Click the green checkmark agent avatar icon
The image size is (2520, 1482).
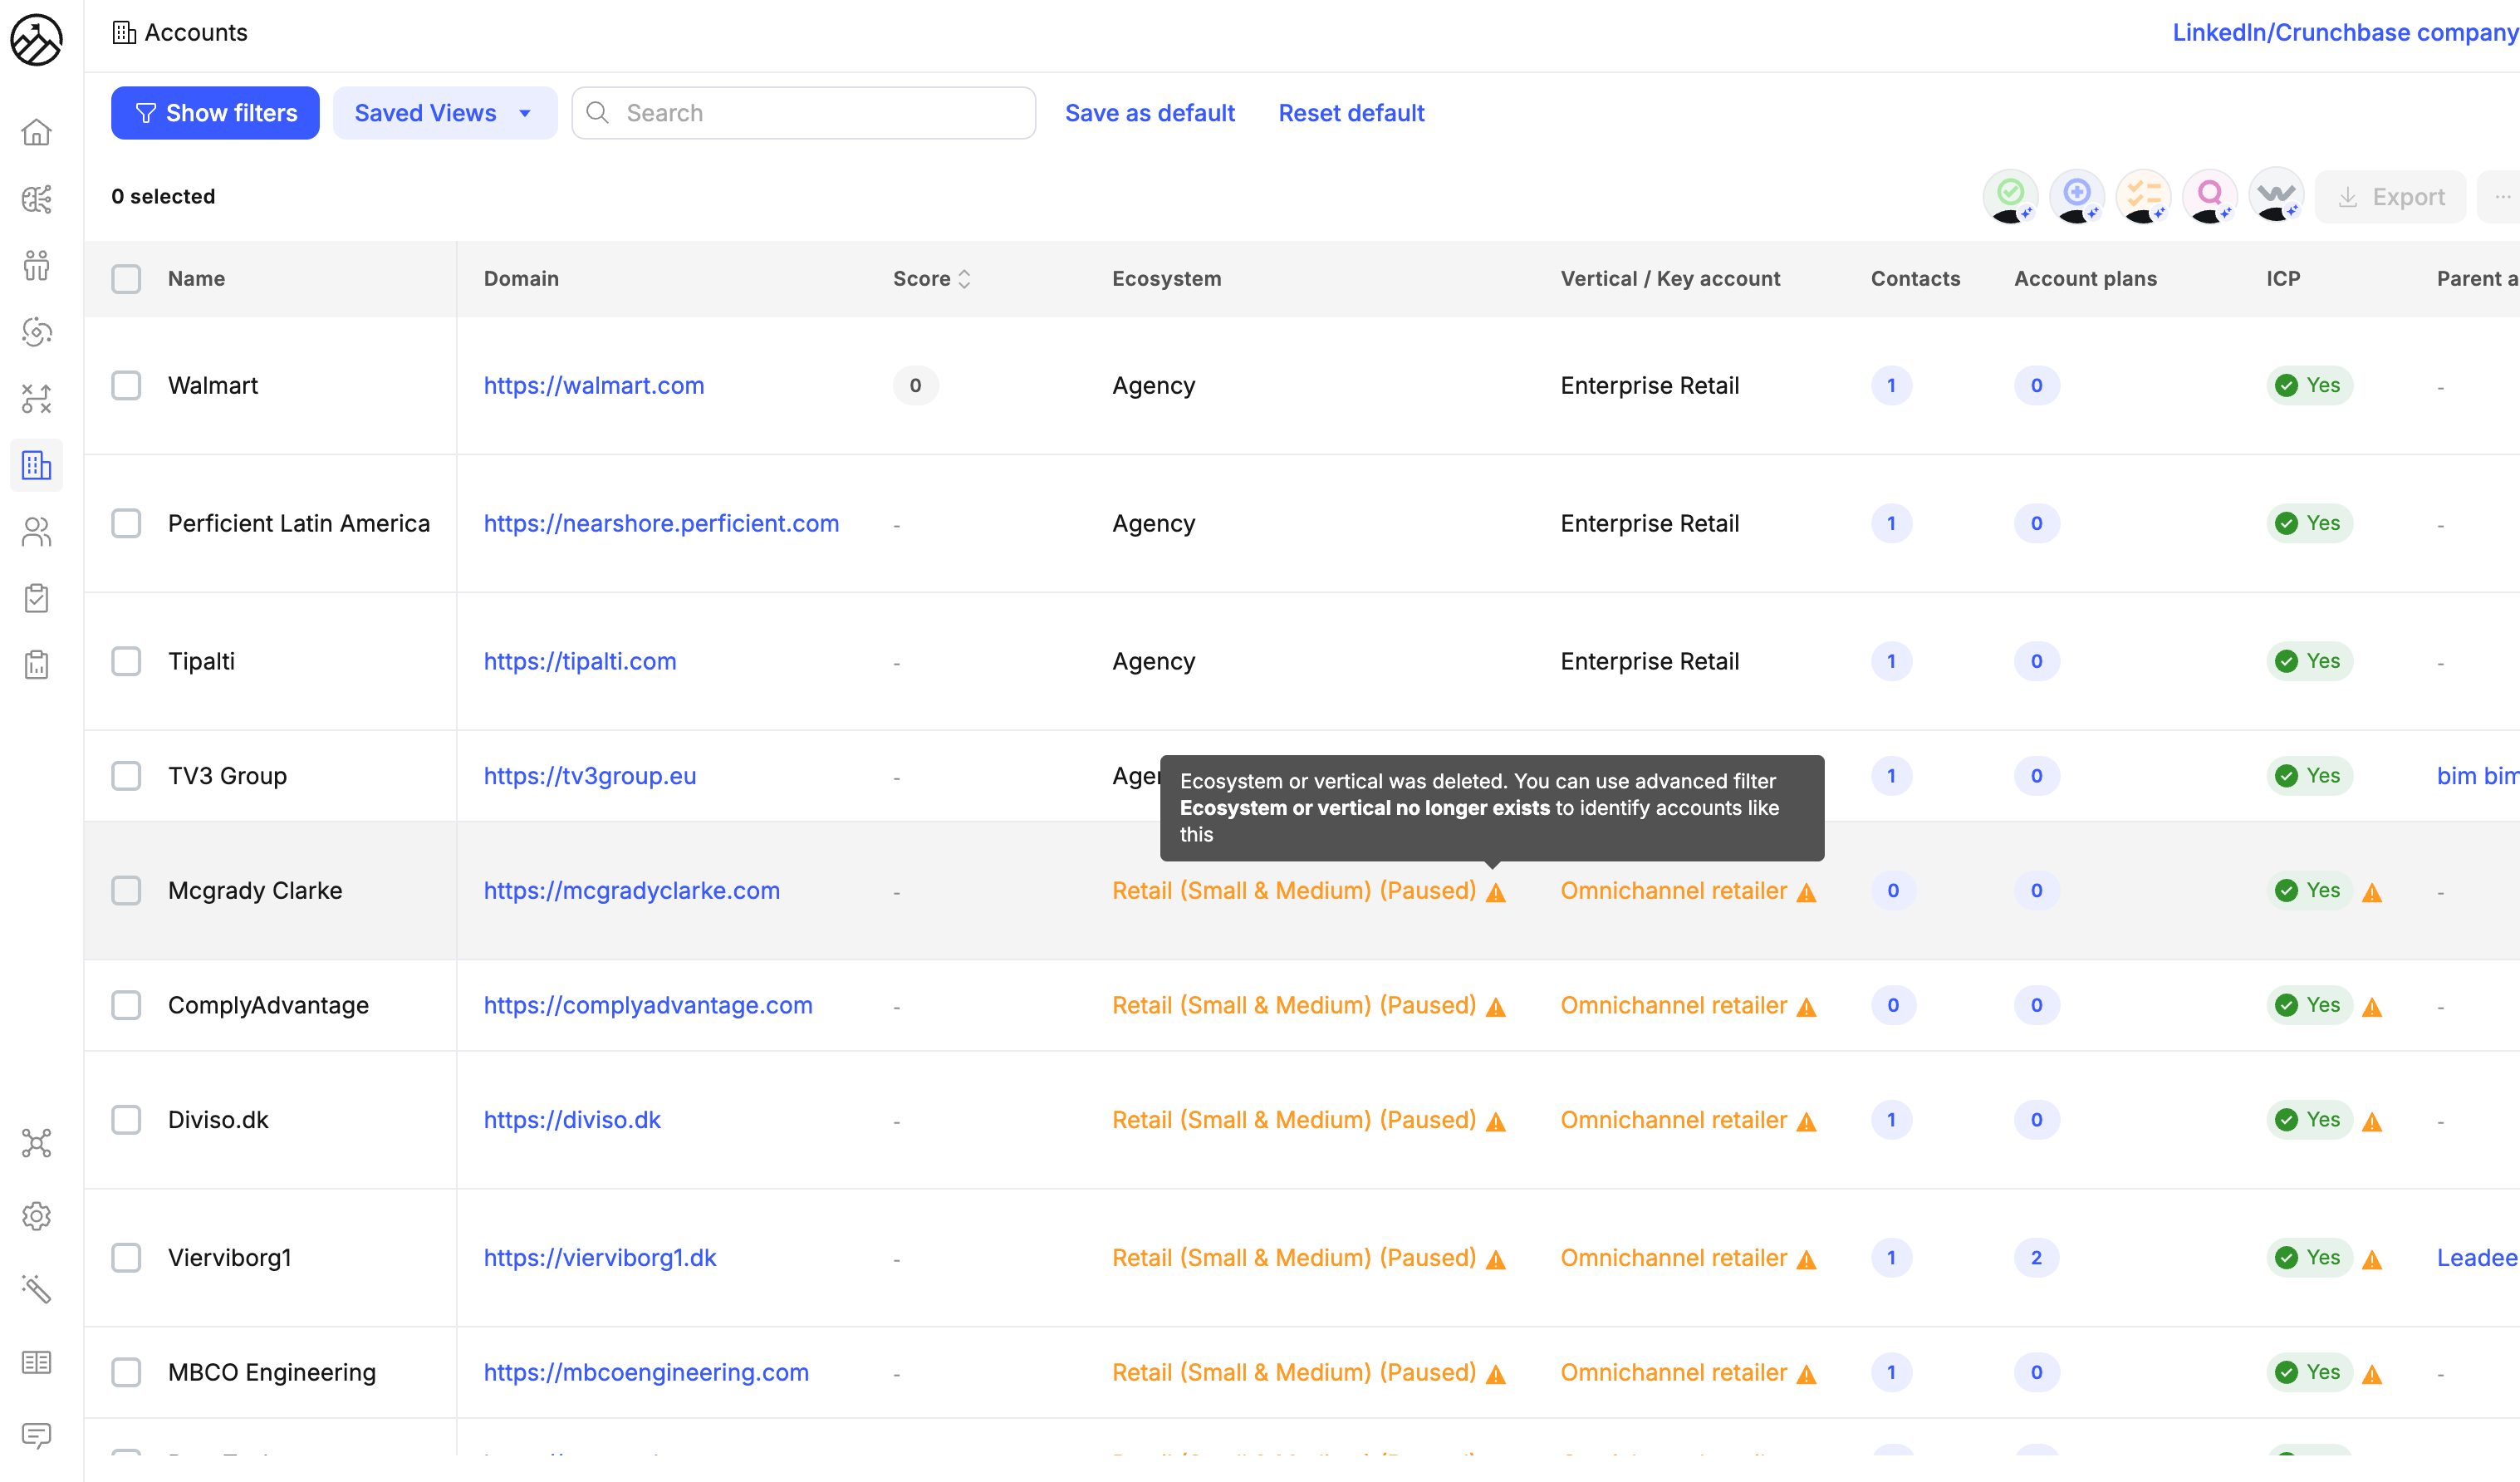[2010, 196]
